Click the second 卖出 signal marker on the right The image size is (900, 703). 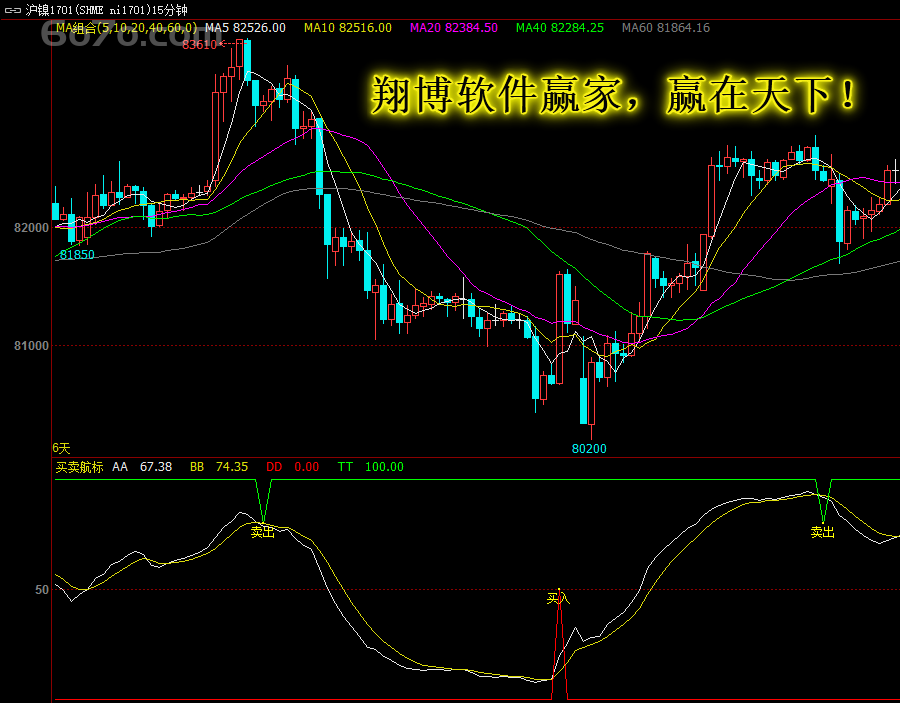pos(822,532)
